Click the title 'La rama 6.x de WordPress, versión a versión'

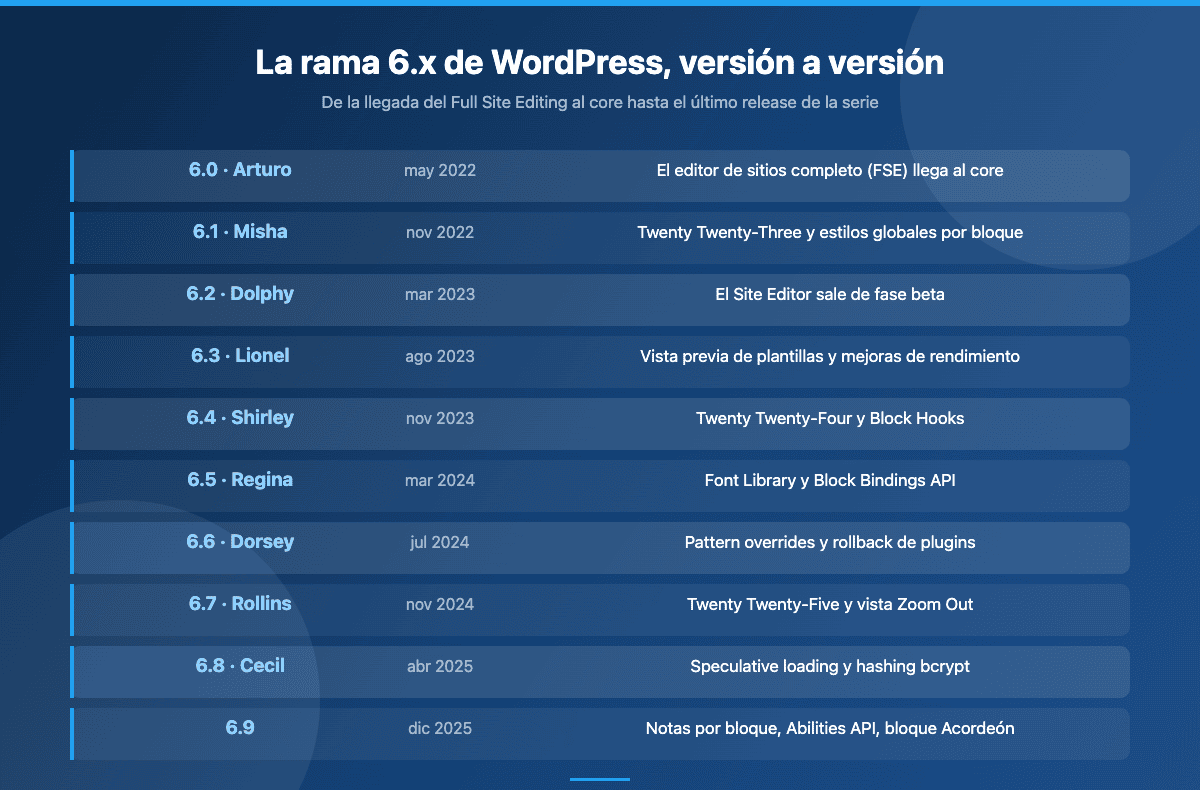point(600,63)
